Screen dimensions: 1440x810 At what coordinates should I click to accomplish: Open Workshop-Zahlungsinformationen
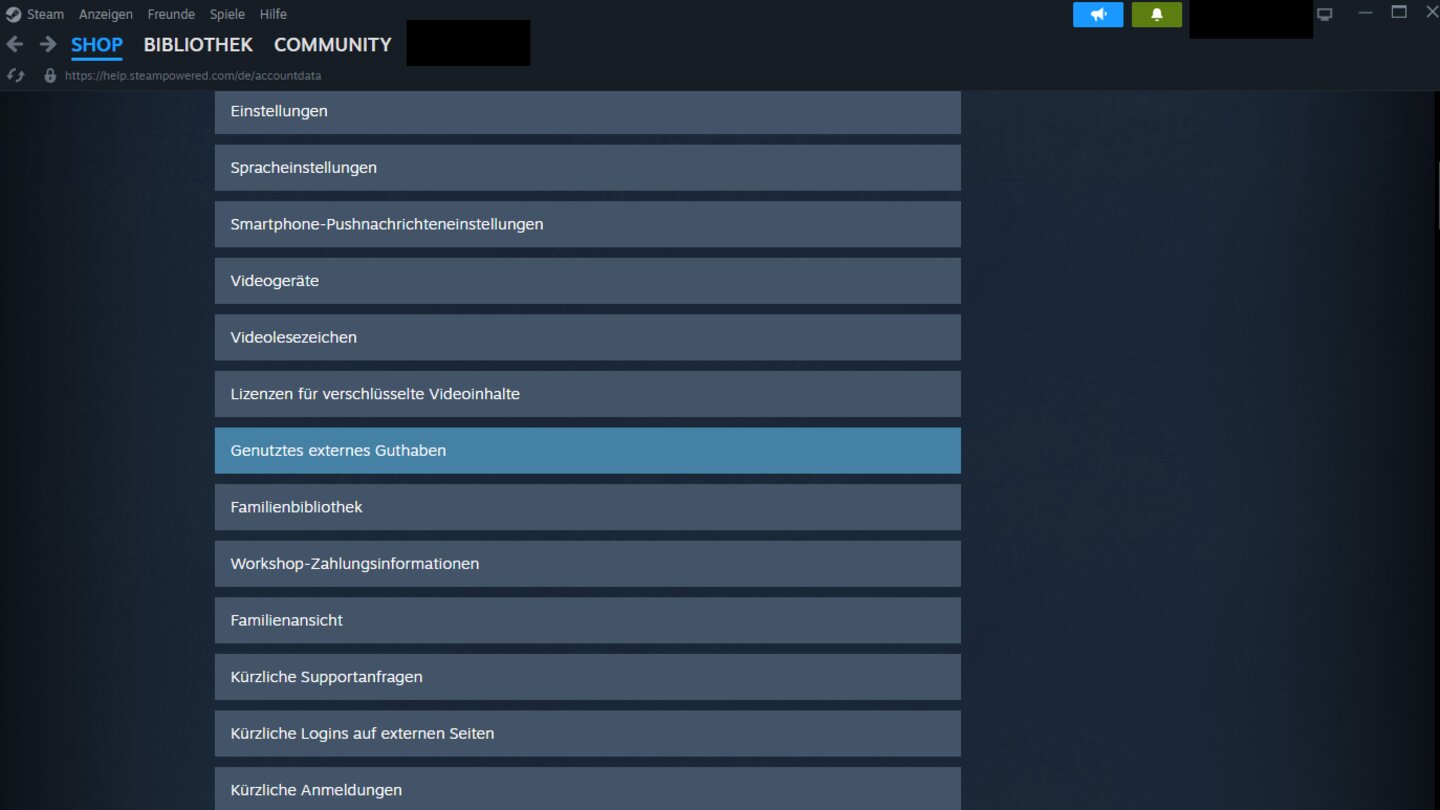point(587,563)
